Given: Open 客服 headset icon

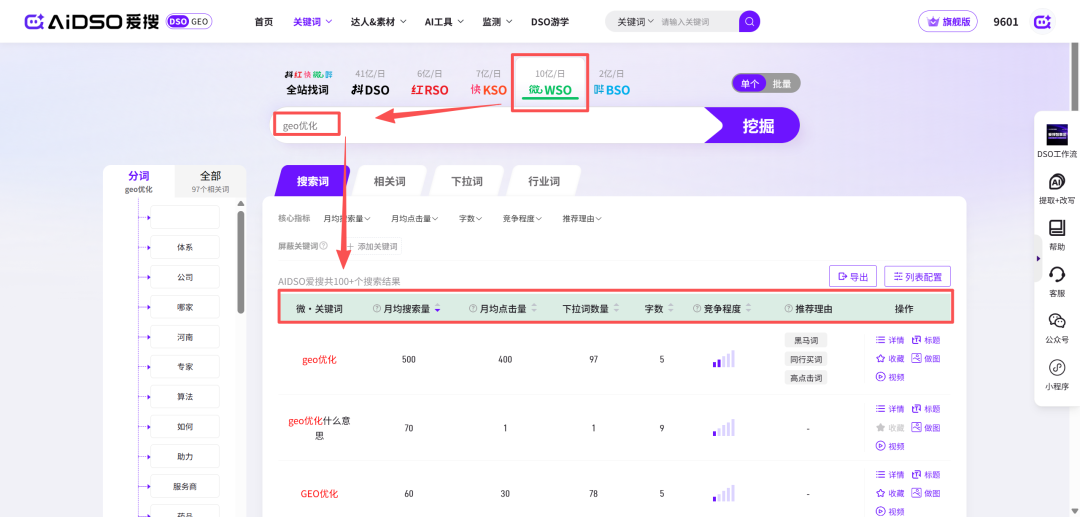Looking at the screenshot, I should (1057, 275).
